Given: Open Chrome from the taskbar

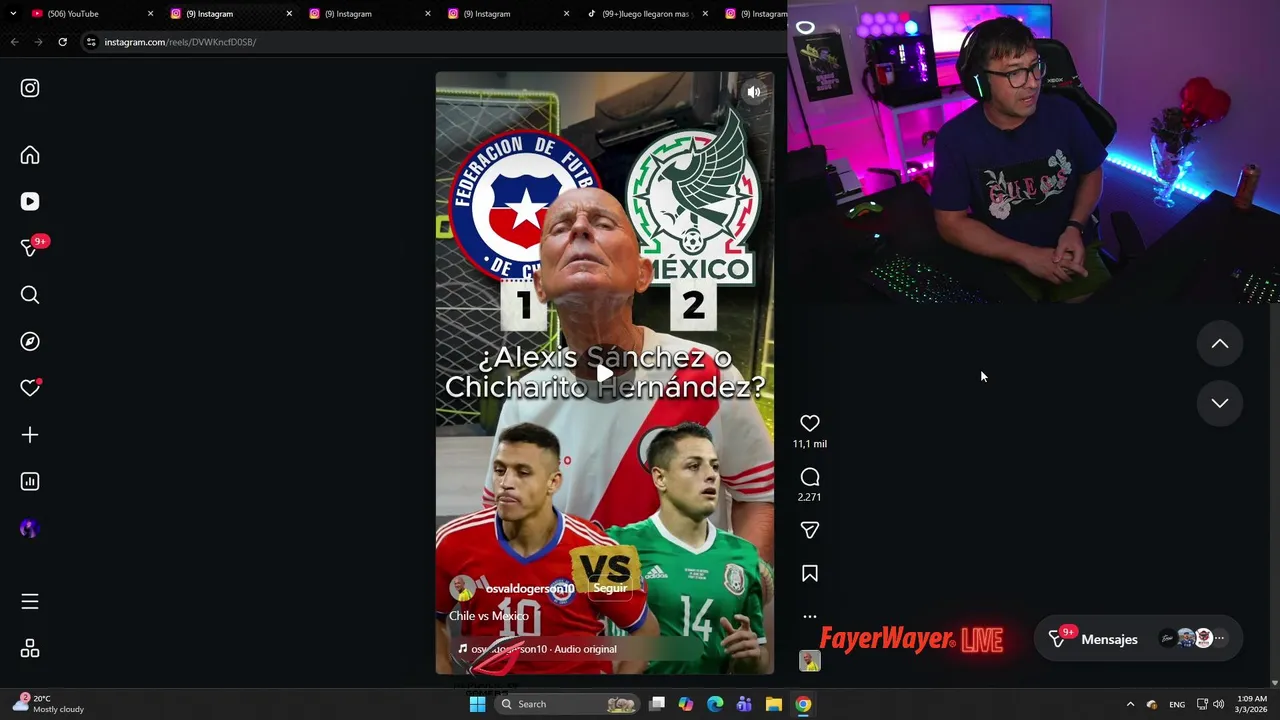Looking at the screenshot, I should pyautogui.click(x=803, y=704).
